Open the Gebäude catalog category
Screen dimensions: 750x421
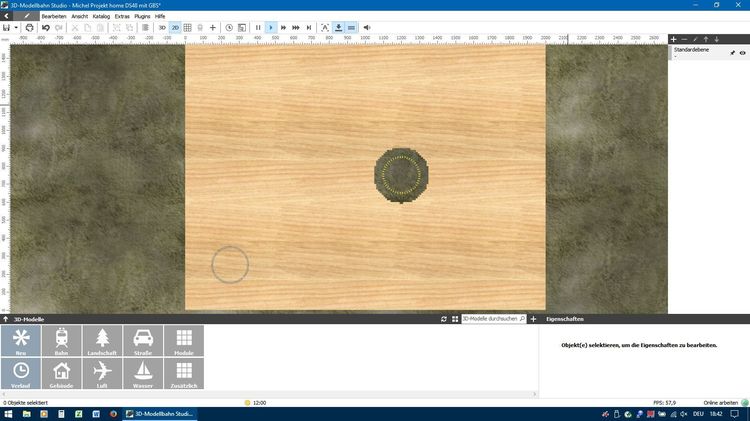(x=61, y=373)
